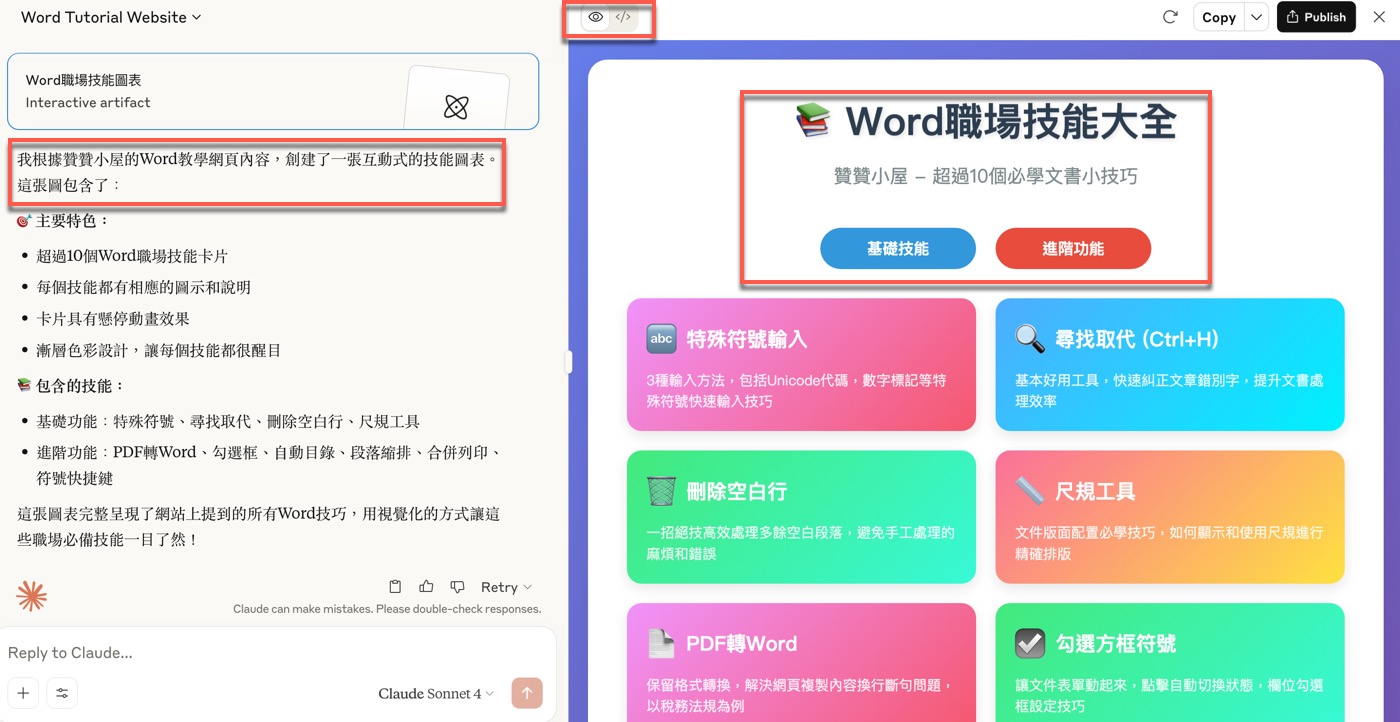Open the Word Tutorial Website chat title menu
This screenshot has height=722, width=1400.
[x=111, y=17]
